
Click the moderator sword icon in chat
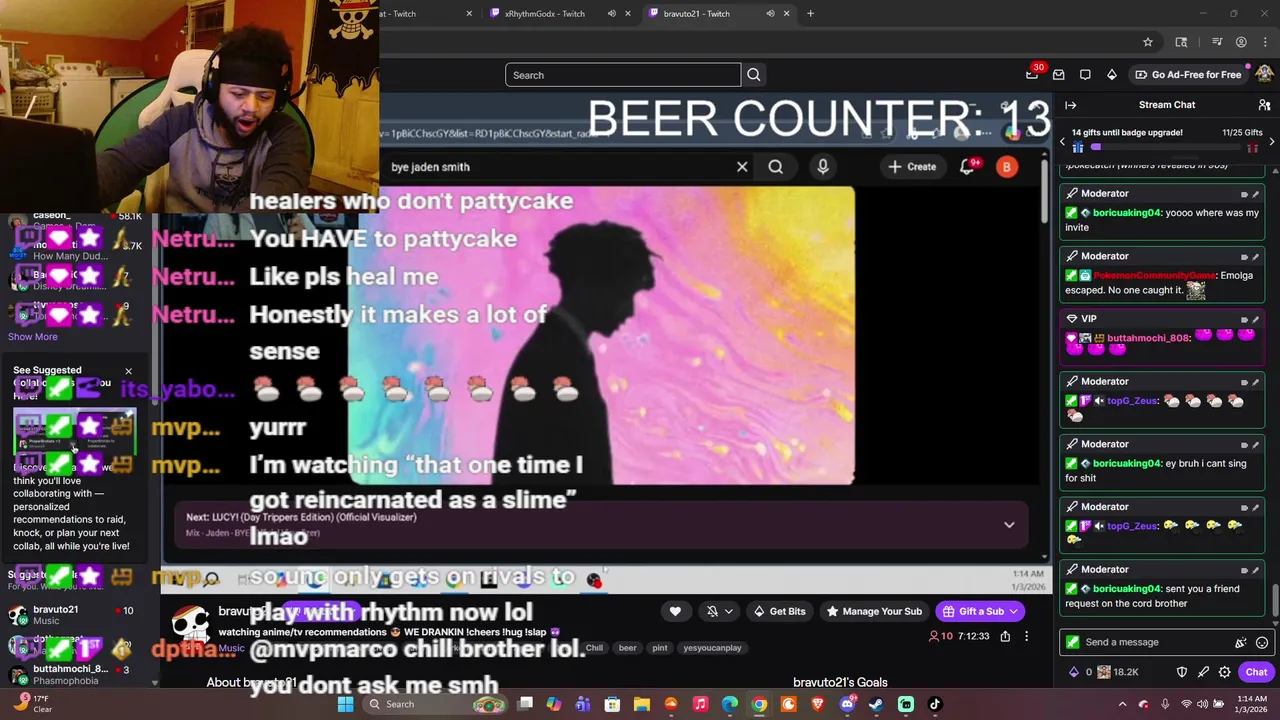[1203, 672]
